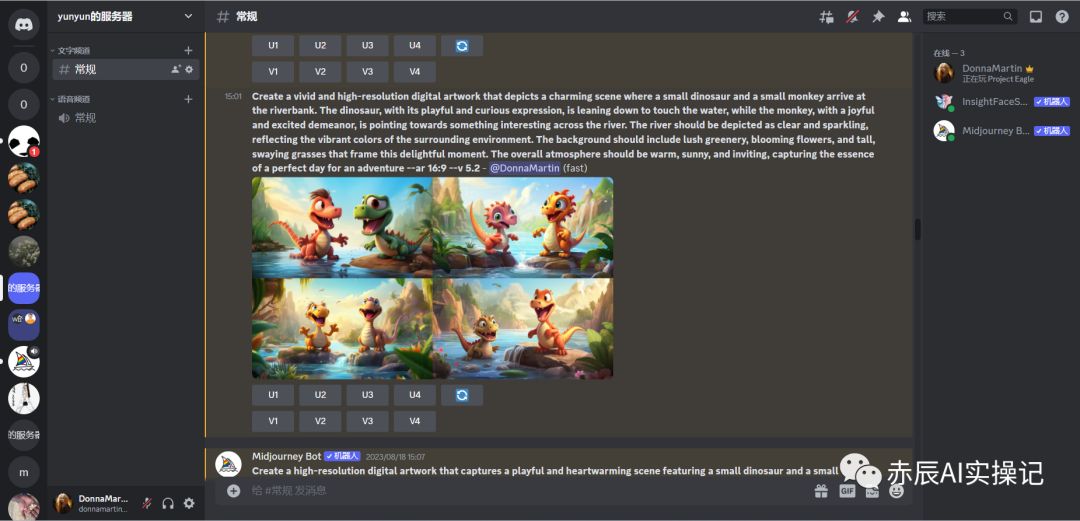Collapse the 语音频道 category
Screen dimensions: 1080x521
point(75,99)
